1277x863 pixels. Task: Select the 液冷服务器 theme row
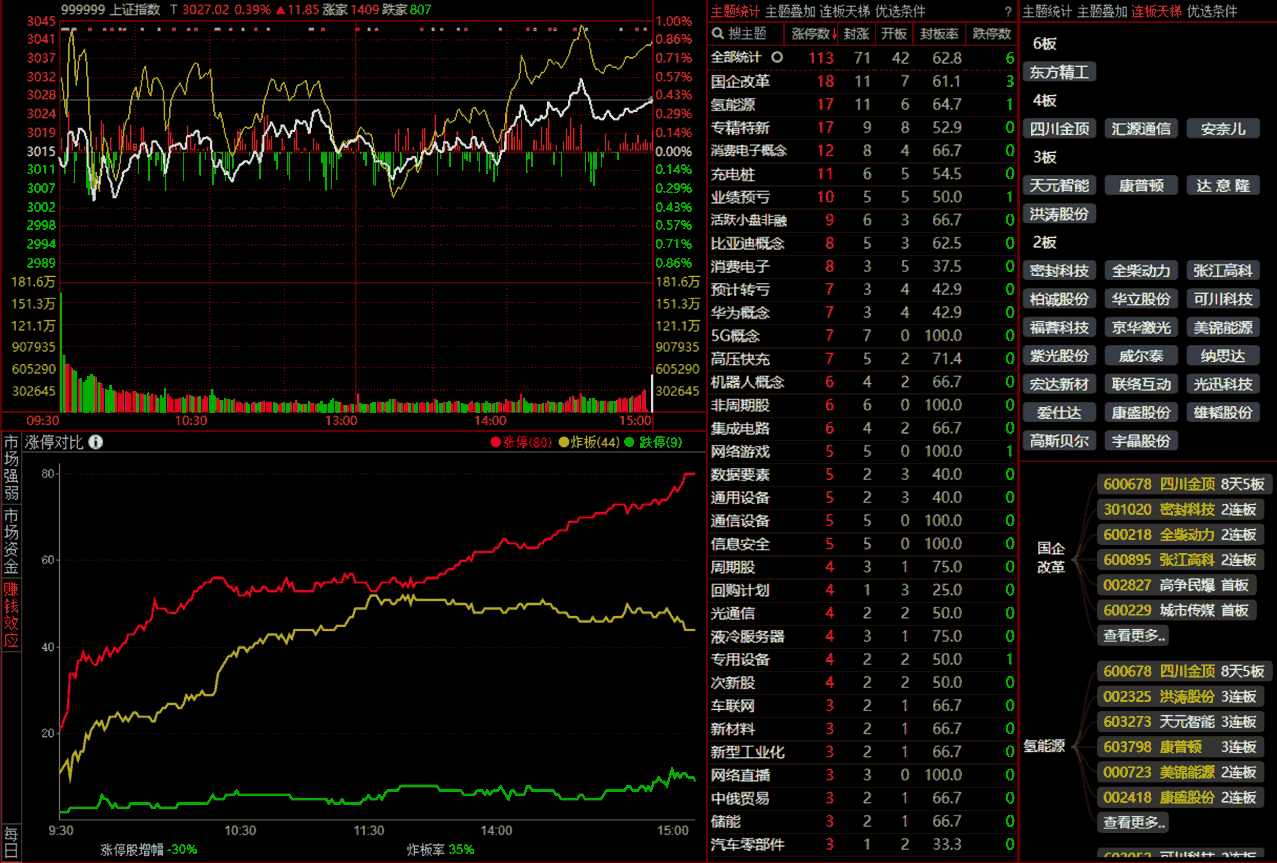863,636
